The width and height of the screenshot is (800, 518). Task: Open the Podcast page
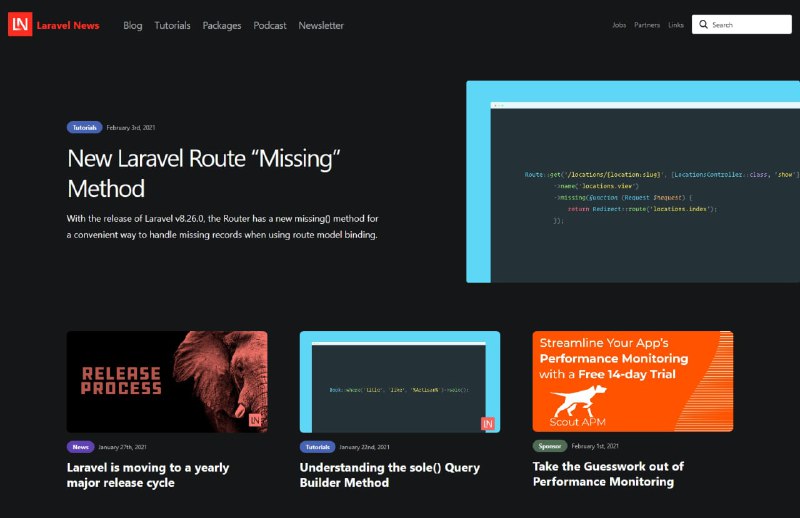pos(270,26)
